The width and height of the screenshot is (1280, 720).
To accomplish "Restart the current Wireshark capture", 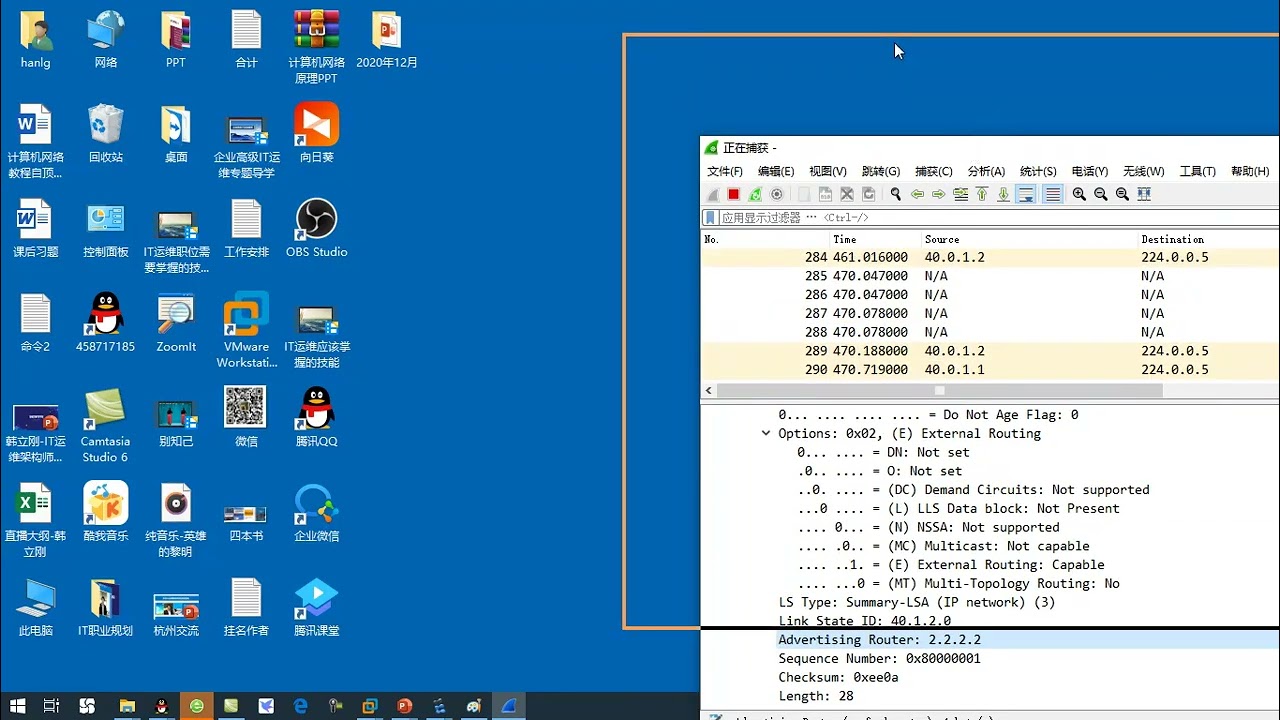I will coord(755,194).
